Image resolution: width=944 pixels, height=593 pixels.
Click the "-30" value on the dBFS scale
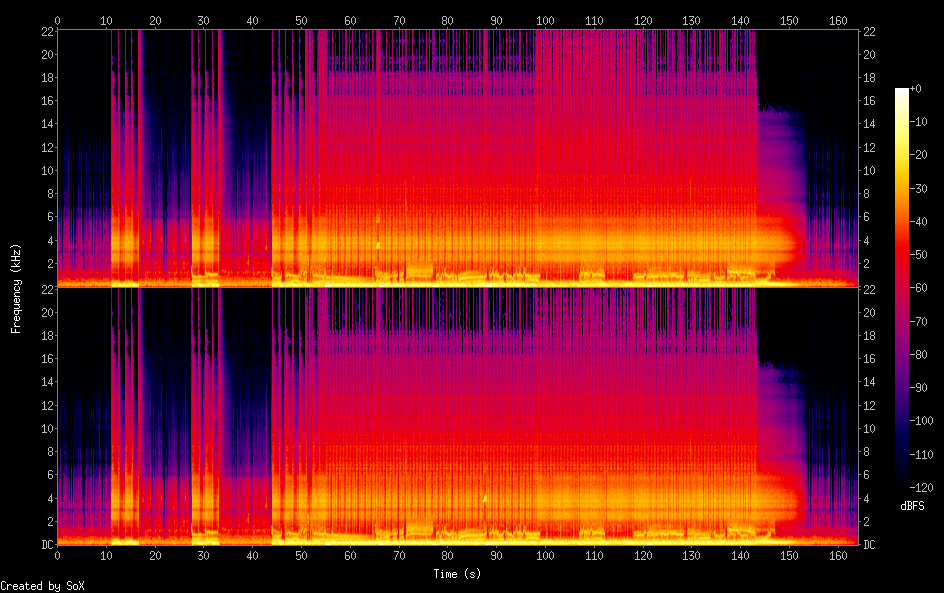(x=918, y=188)
